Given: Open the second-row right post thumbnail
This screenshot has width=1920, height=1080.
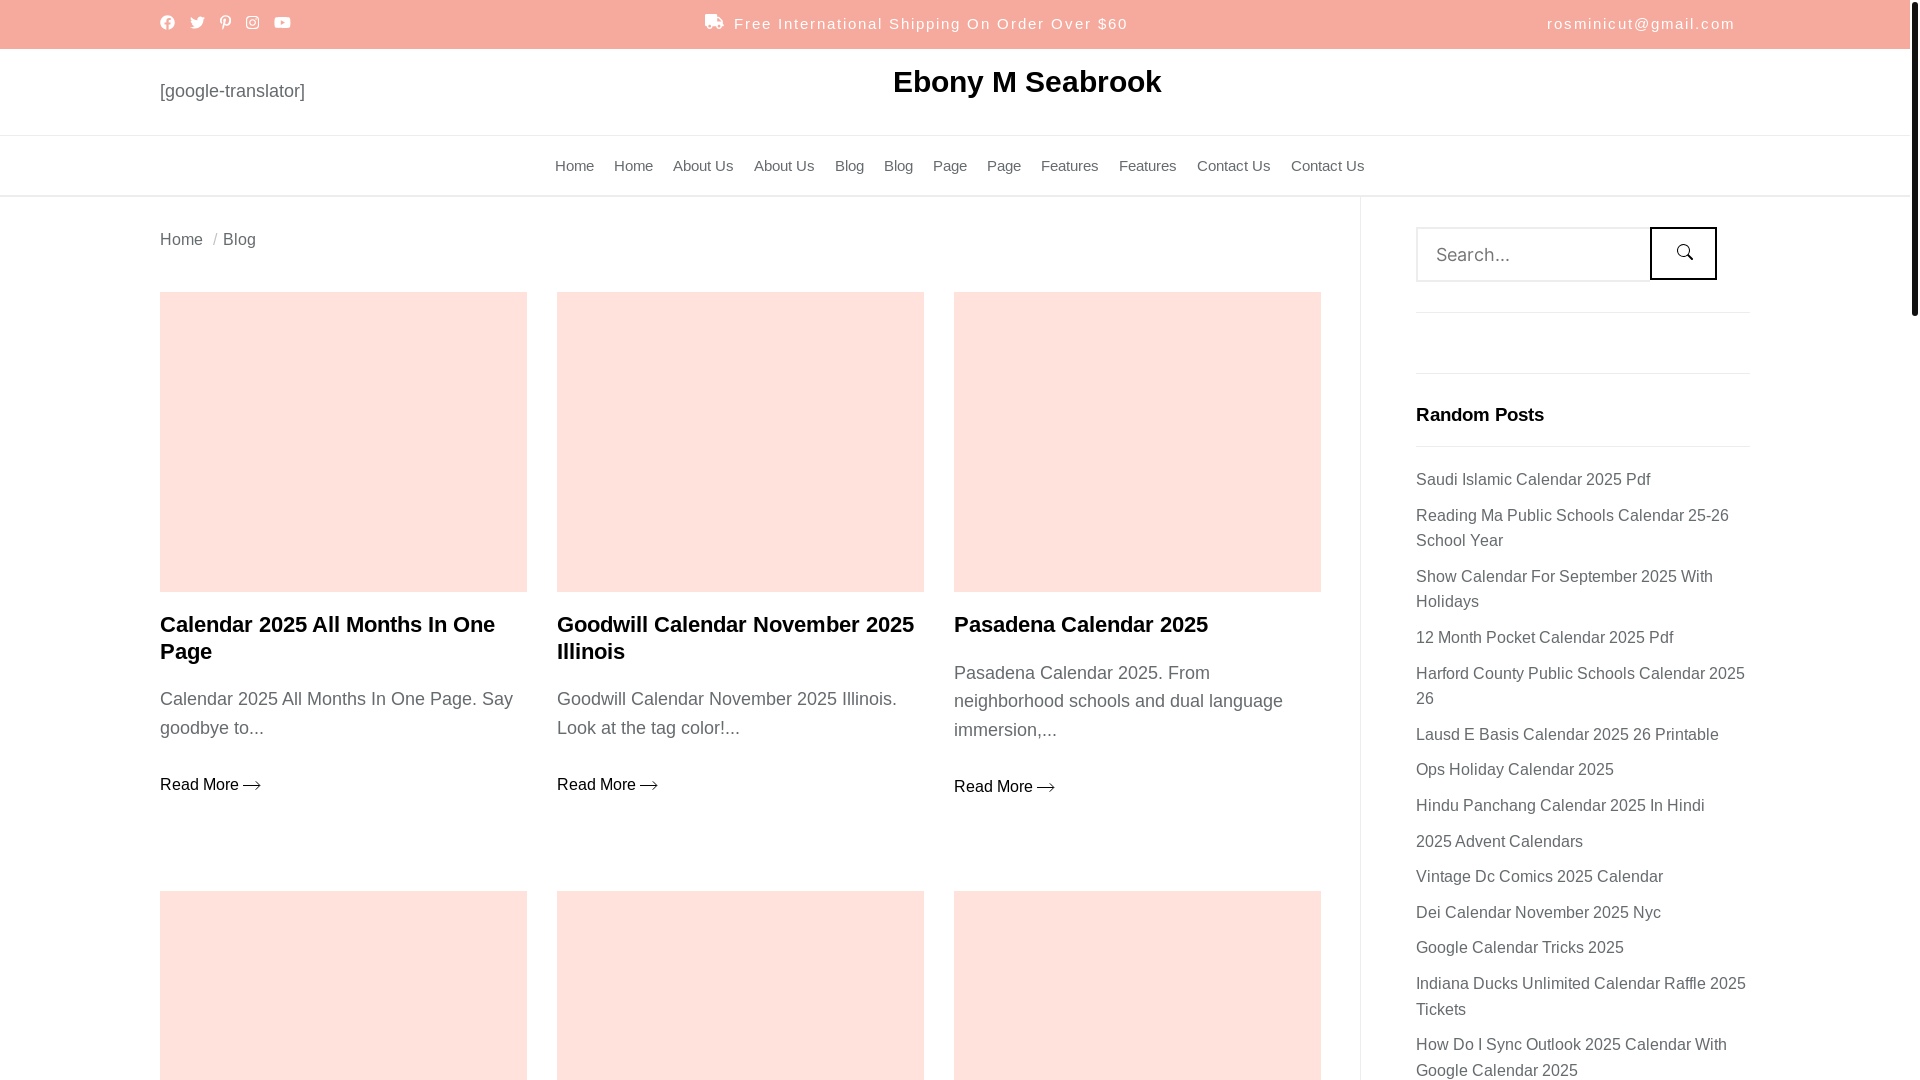Looking at the screenshot, I should [1137, 985].
